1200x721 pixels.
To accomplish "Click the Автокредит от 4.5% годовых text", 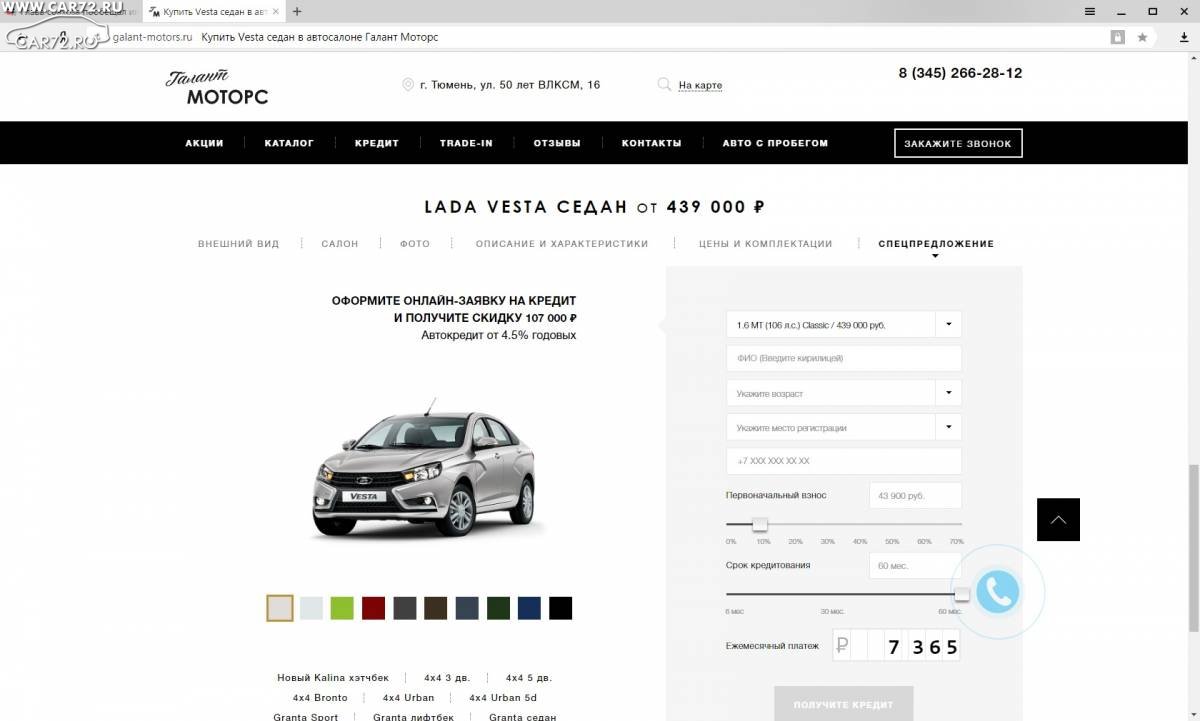I will (499, 335).
